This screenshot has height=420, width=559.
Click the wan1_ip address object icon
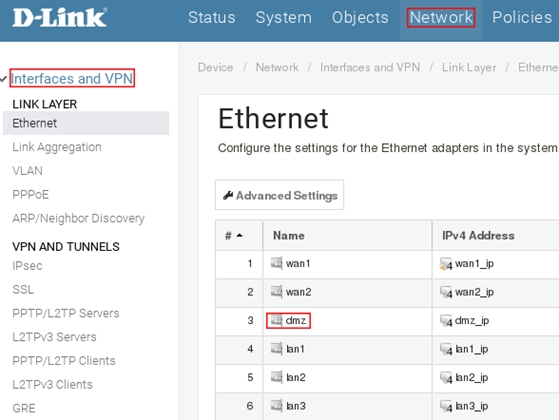point(446,264)
